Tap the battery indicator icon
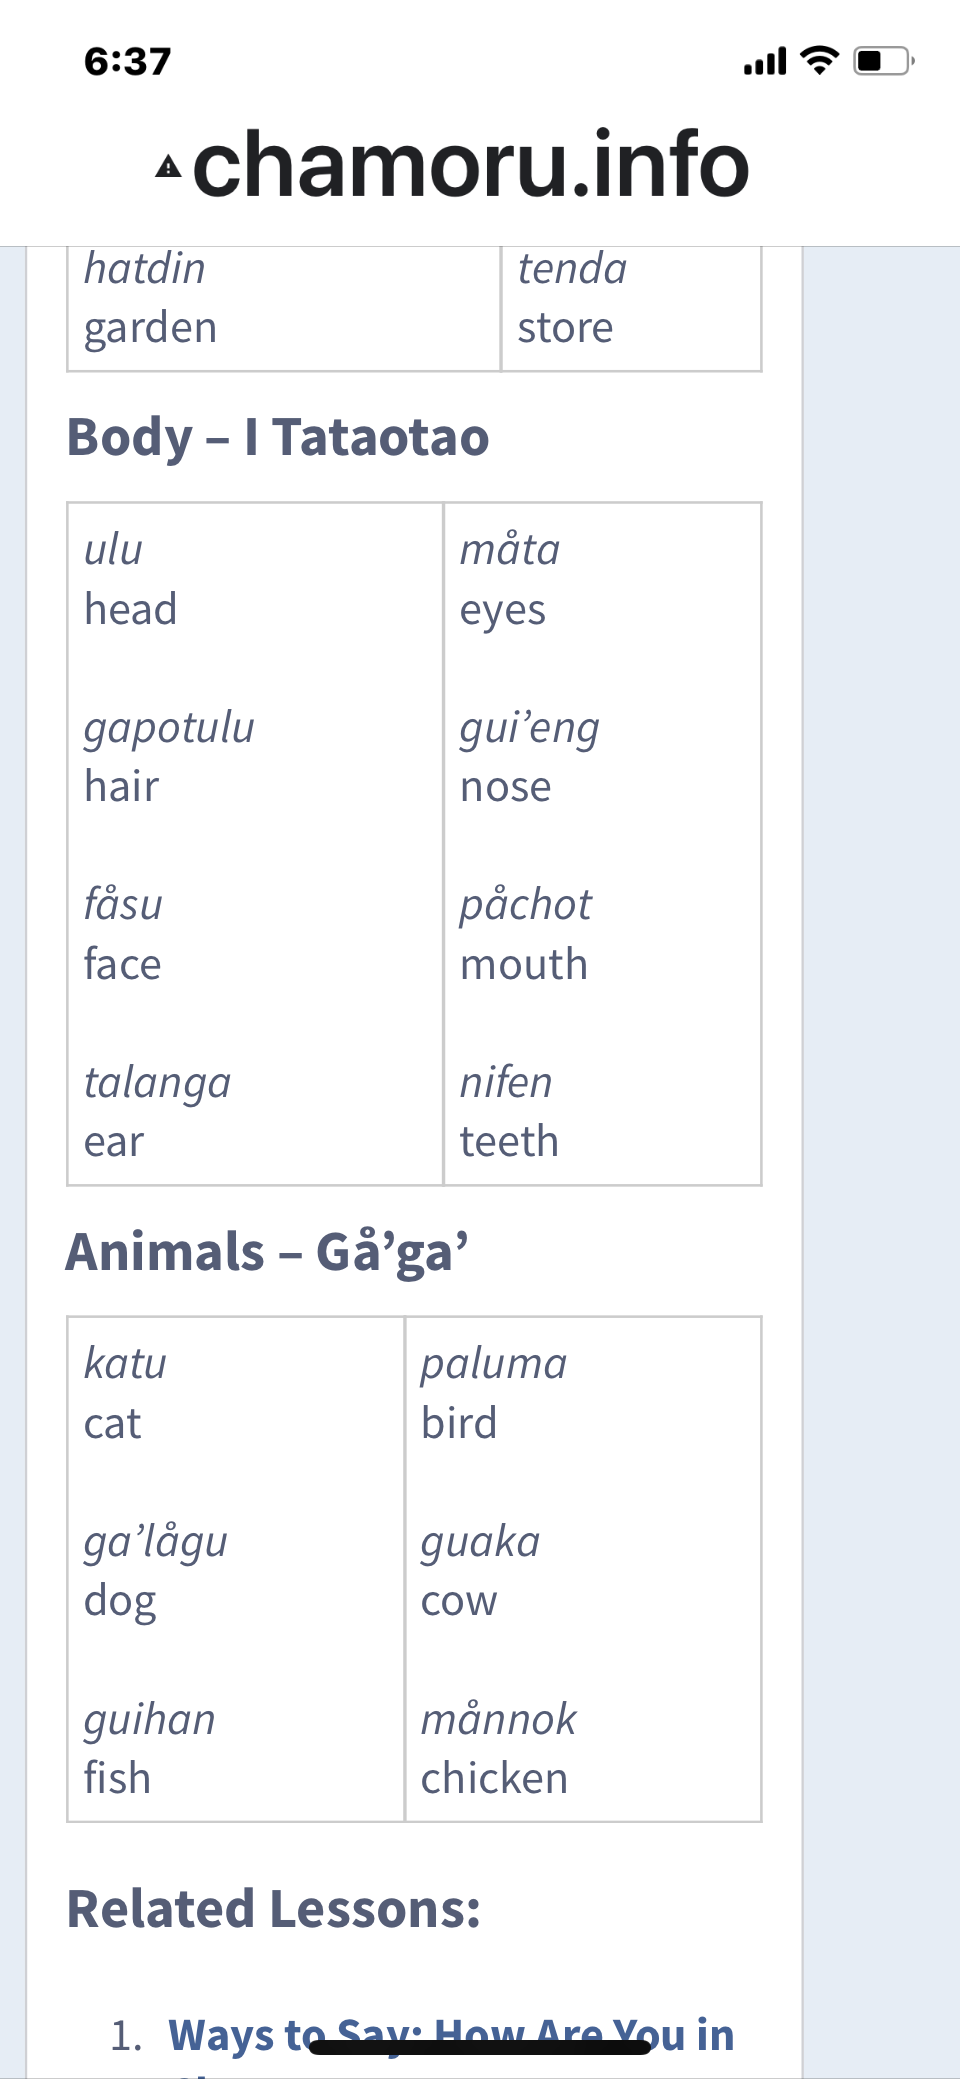 click(x=883, y=61)
